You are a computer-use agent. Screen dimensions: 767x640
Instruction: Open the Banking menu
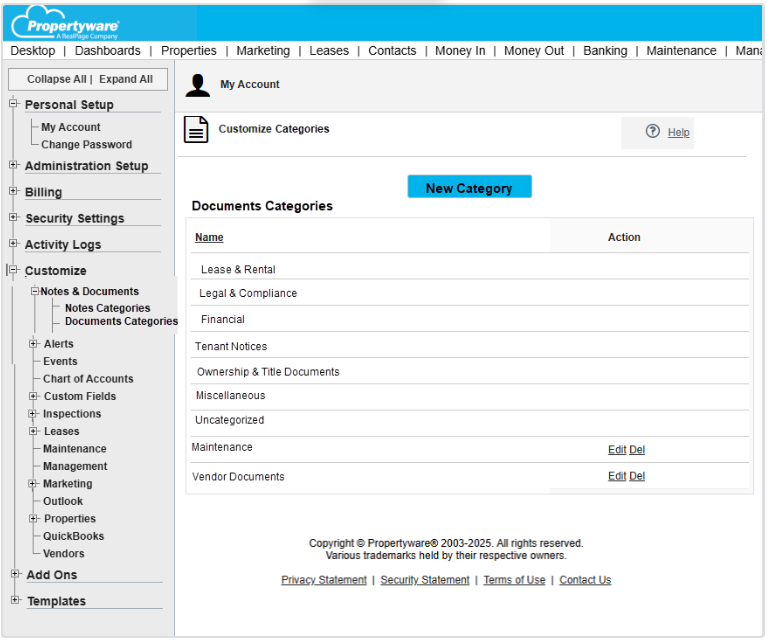pyautogui.click(x=605, y=51)
